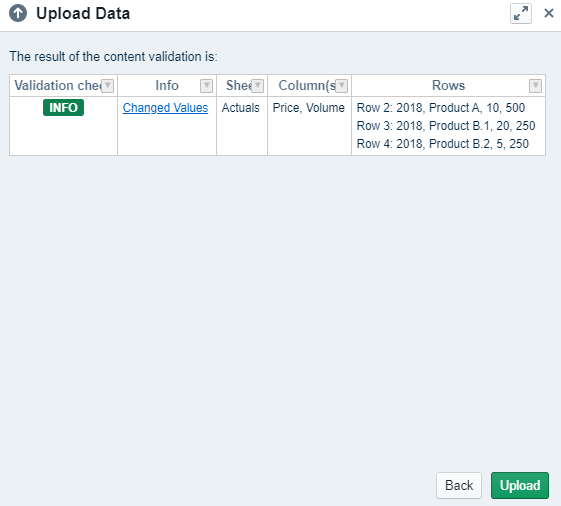Open the Changed Values link

click(165, 108)
